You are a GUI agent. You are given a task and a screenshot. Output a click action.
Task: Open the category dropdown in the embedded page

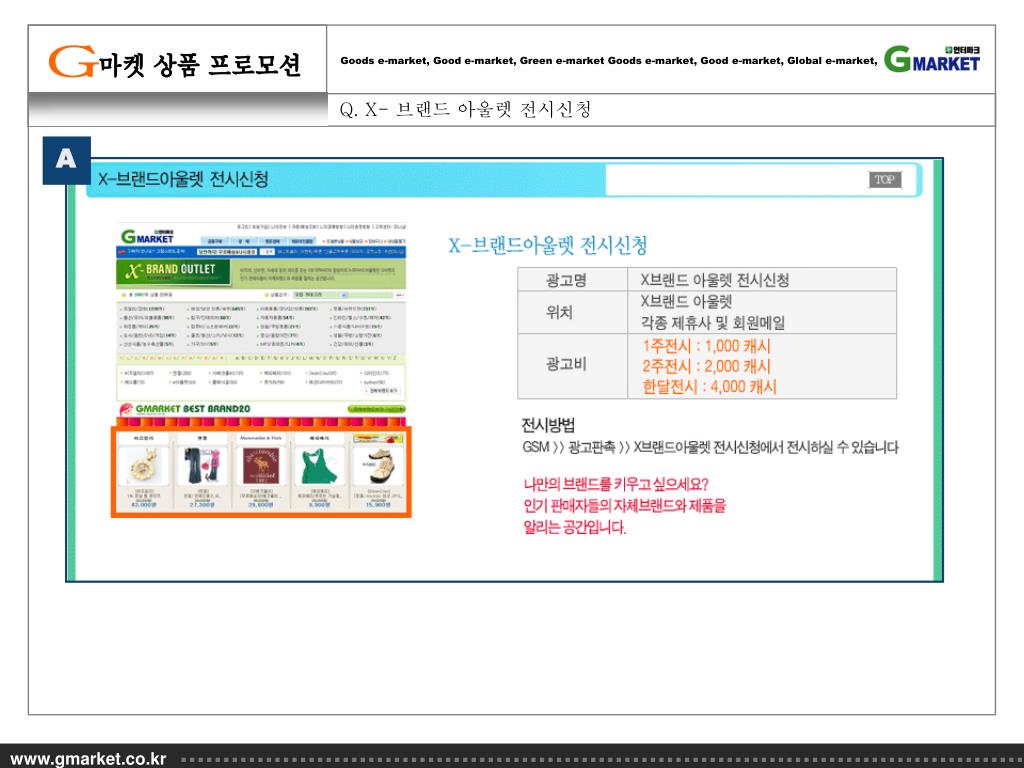(x=320, y=295)
